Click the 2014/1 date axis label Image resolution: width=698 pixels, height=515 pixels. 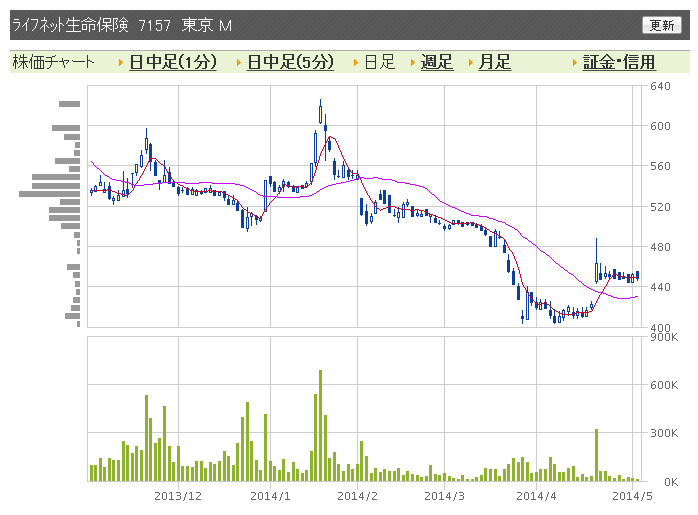270,496
